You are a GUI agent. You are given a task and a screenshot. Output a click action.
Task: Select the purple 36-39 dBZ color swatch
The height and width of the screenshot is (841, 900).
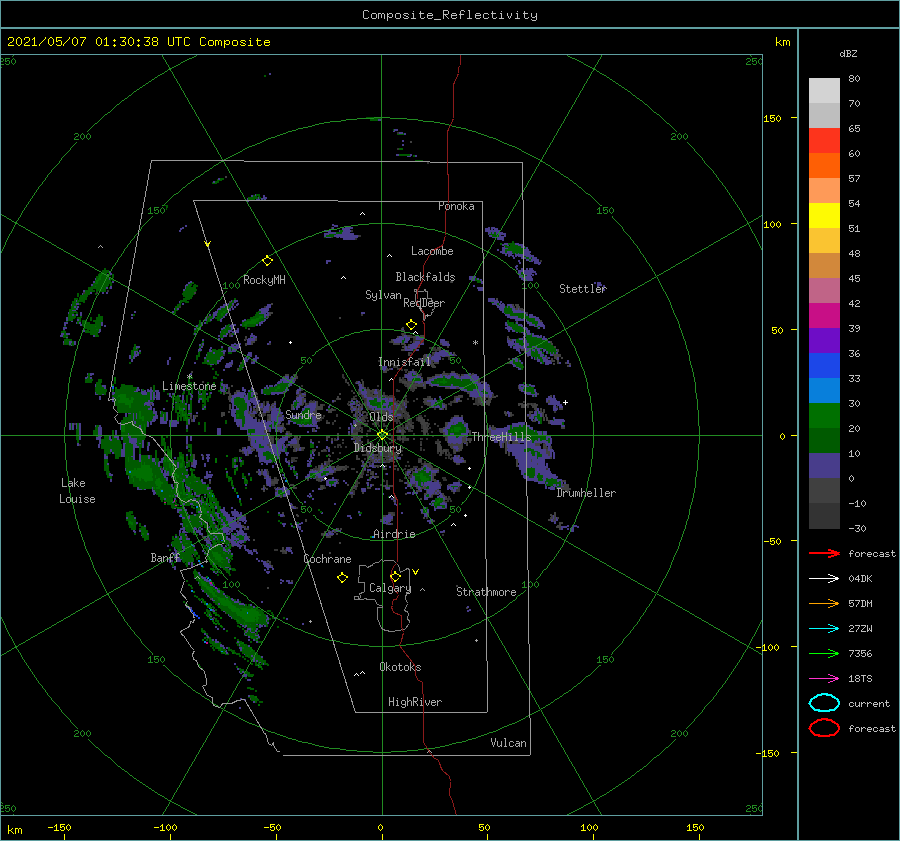tap(824, 341)
